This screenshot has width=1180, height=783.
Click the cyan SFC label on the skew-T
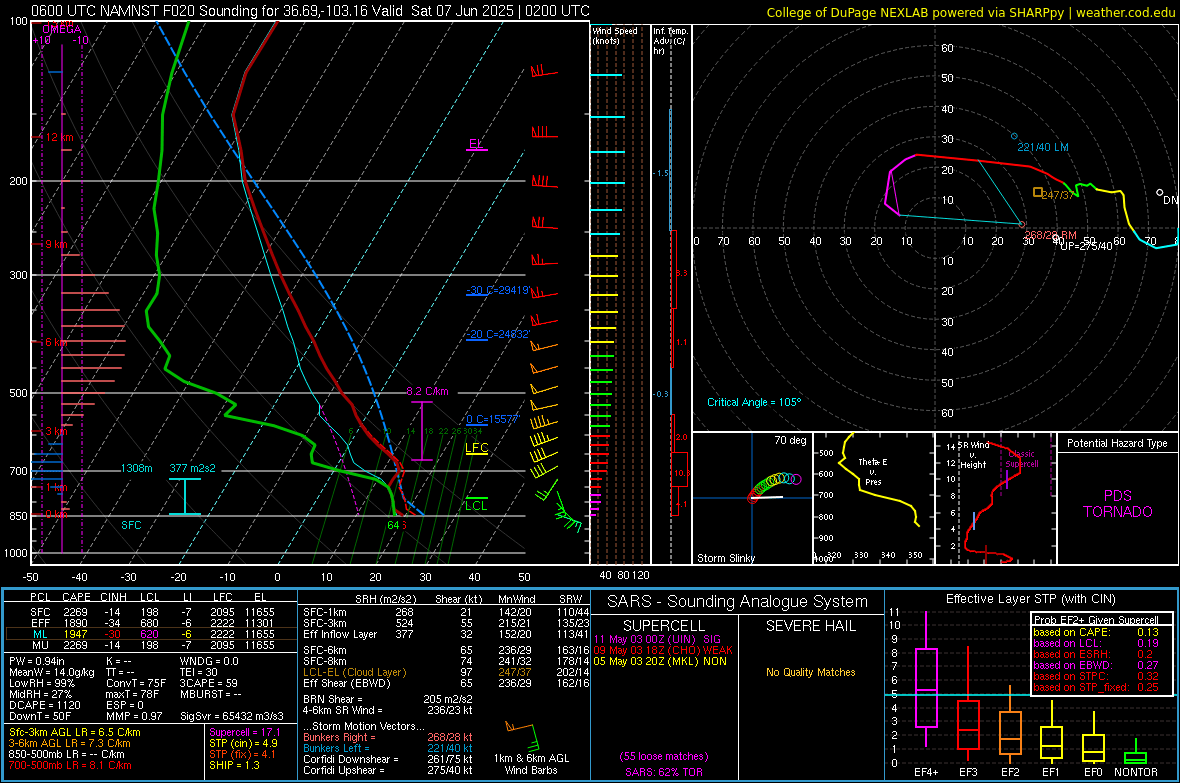tap(131, 525)
